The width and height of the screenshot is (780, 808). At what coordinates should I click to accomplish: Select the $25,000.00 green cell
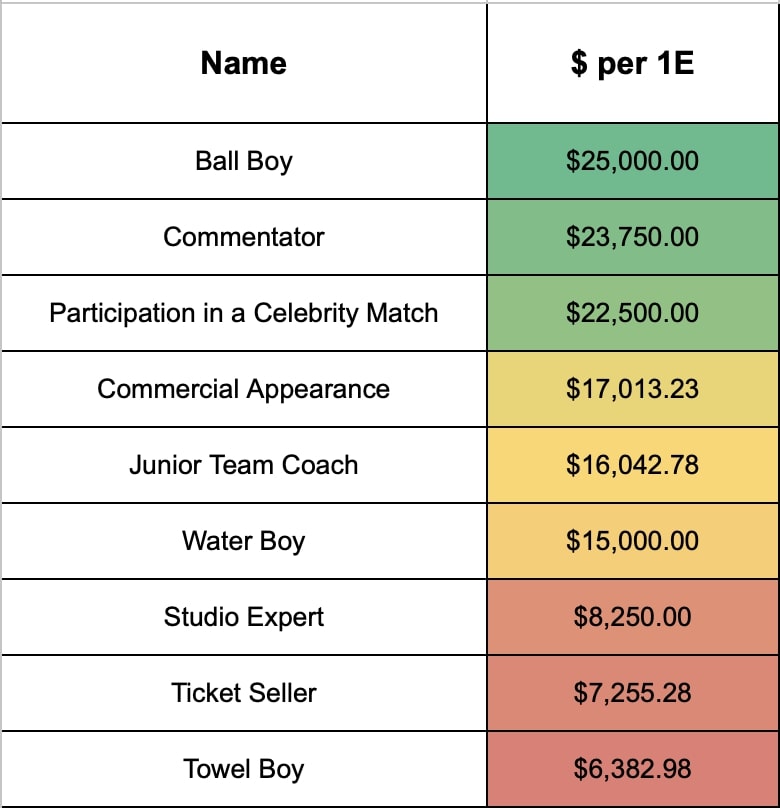[633, 161]
